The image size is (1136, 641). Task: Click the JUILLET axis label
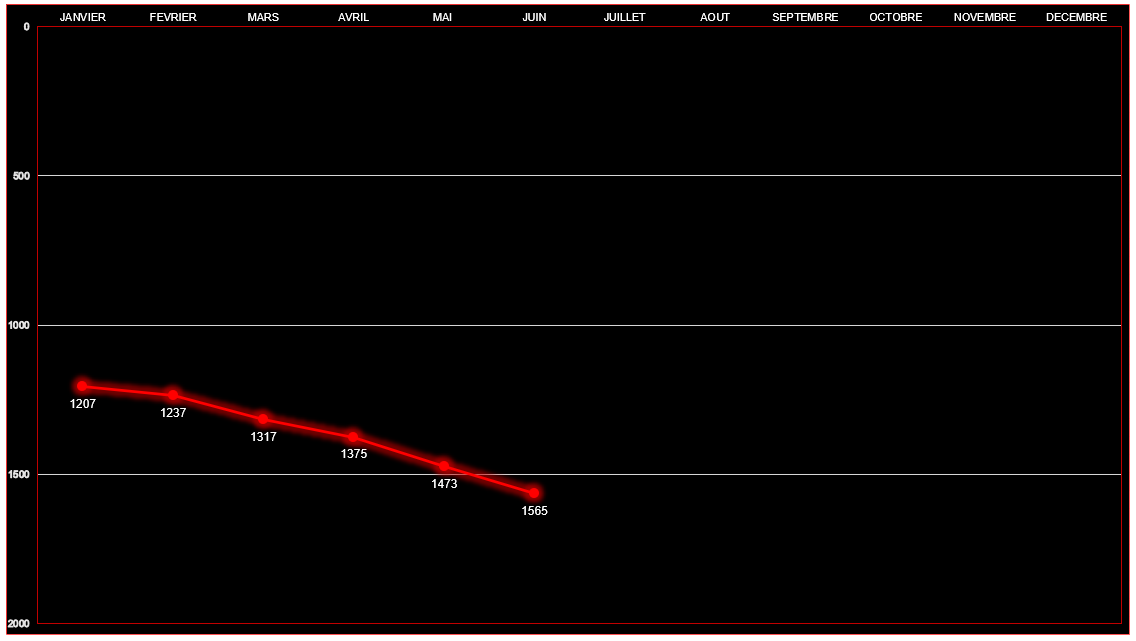pos(624,17)
